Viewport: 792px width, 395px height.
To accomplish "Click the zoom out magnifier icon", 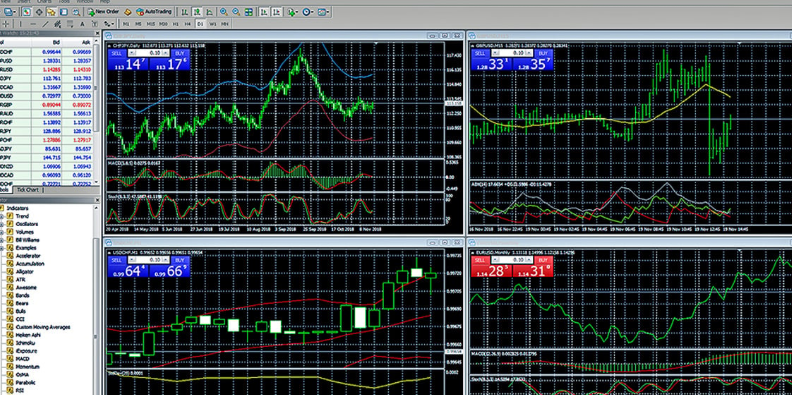I will tap(236, 12).
